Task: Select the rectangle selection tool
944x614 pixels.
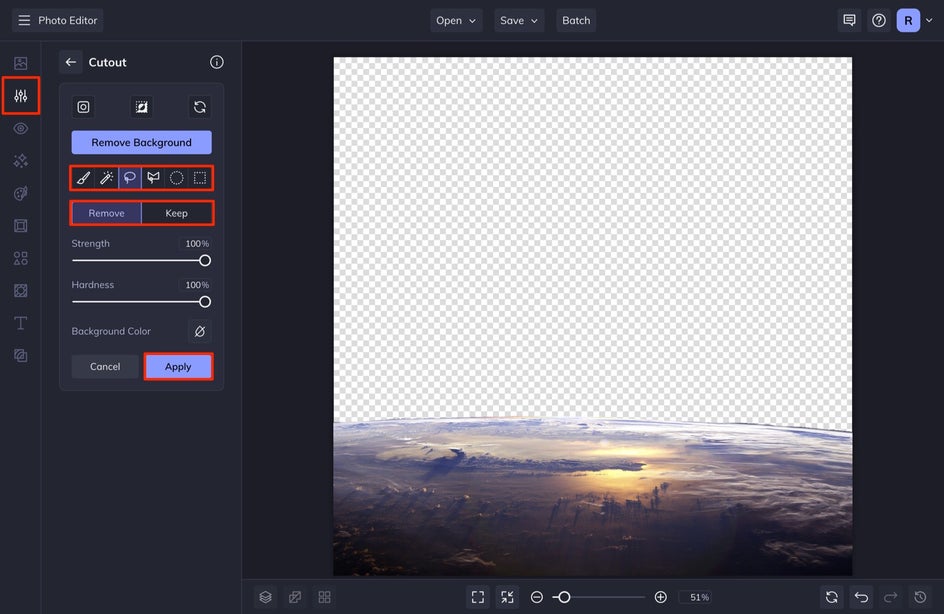Action: click(x=200, y=178)
